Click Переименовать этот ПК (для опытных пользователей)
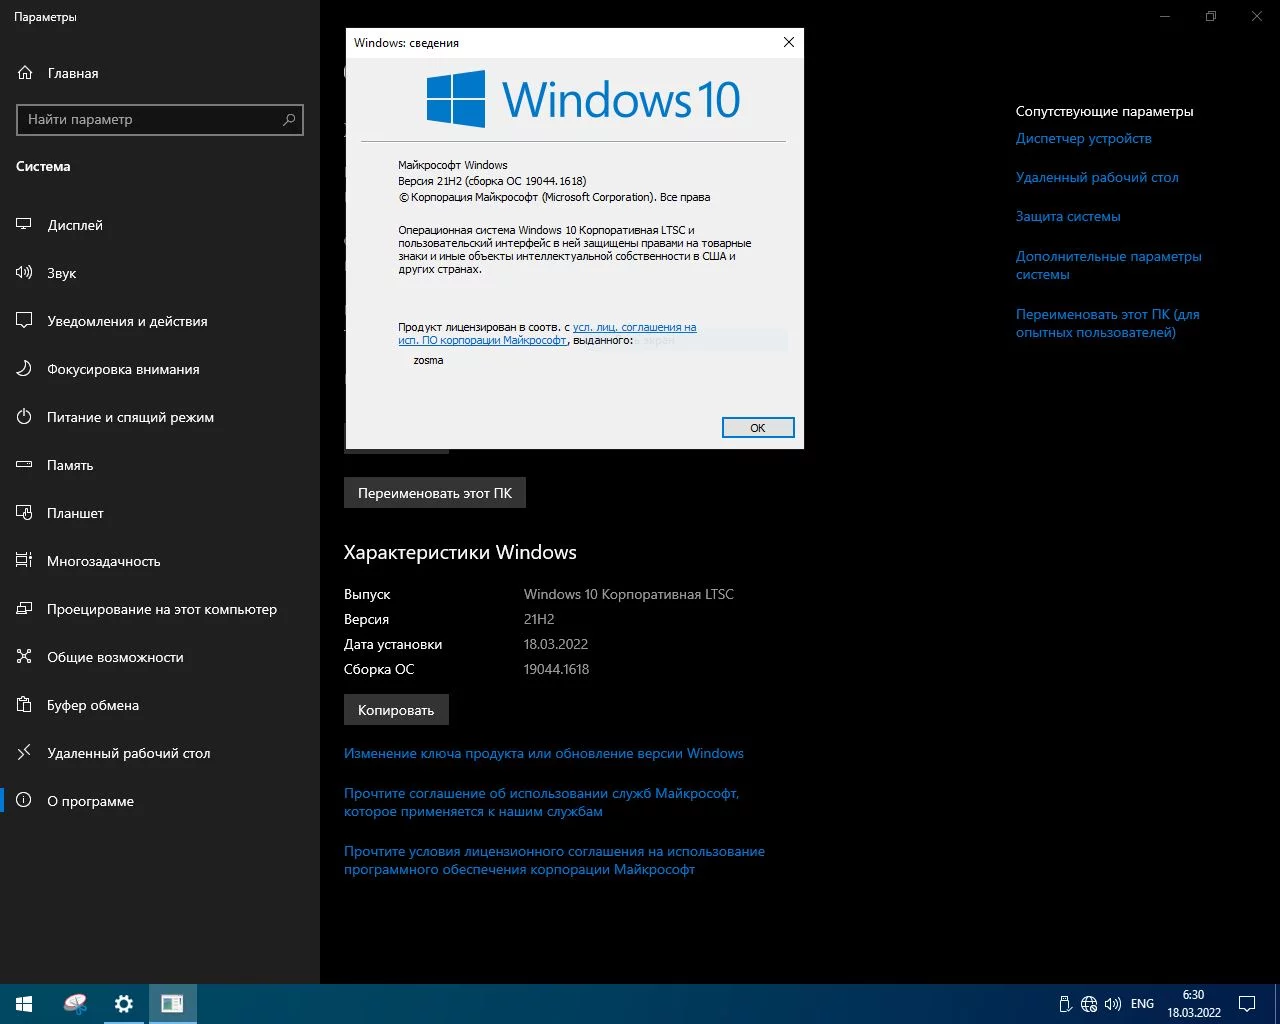Viewport: 1280px width, 1024px height. (1108, 323)
